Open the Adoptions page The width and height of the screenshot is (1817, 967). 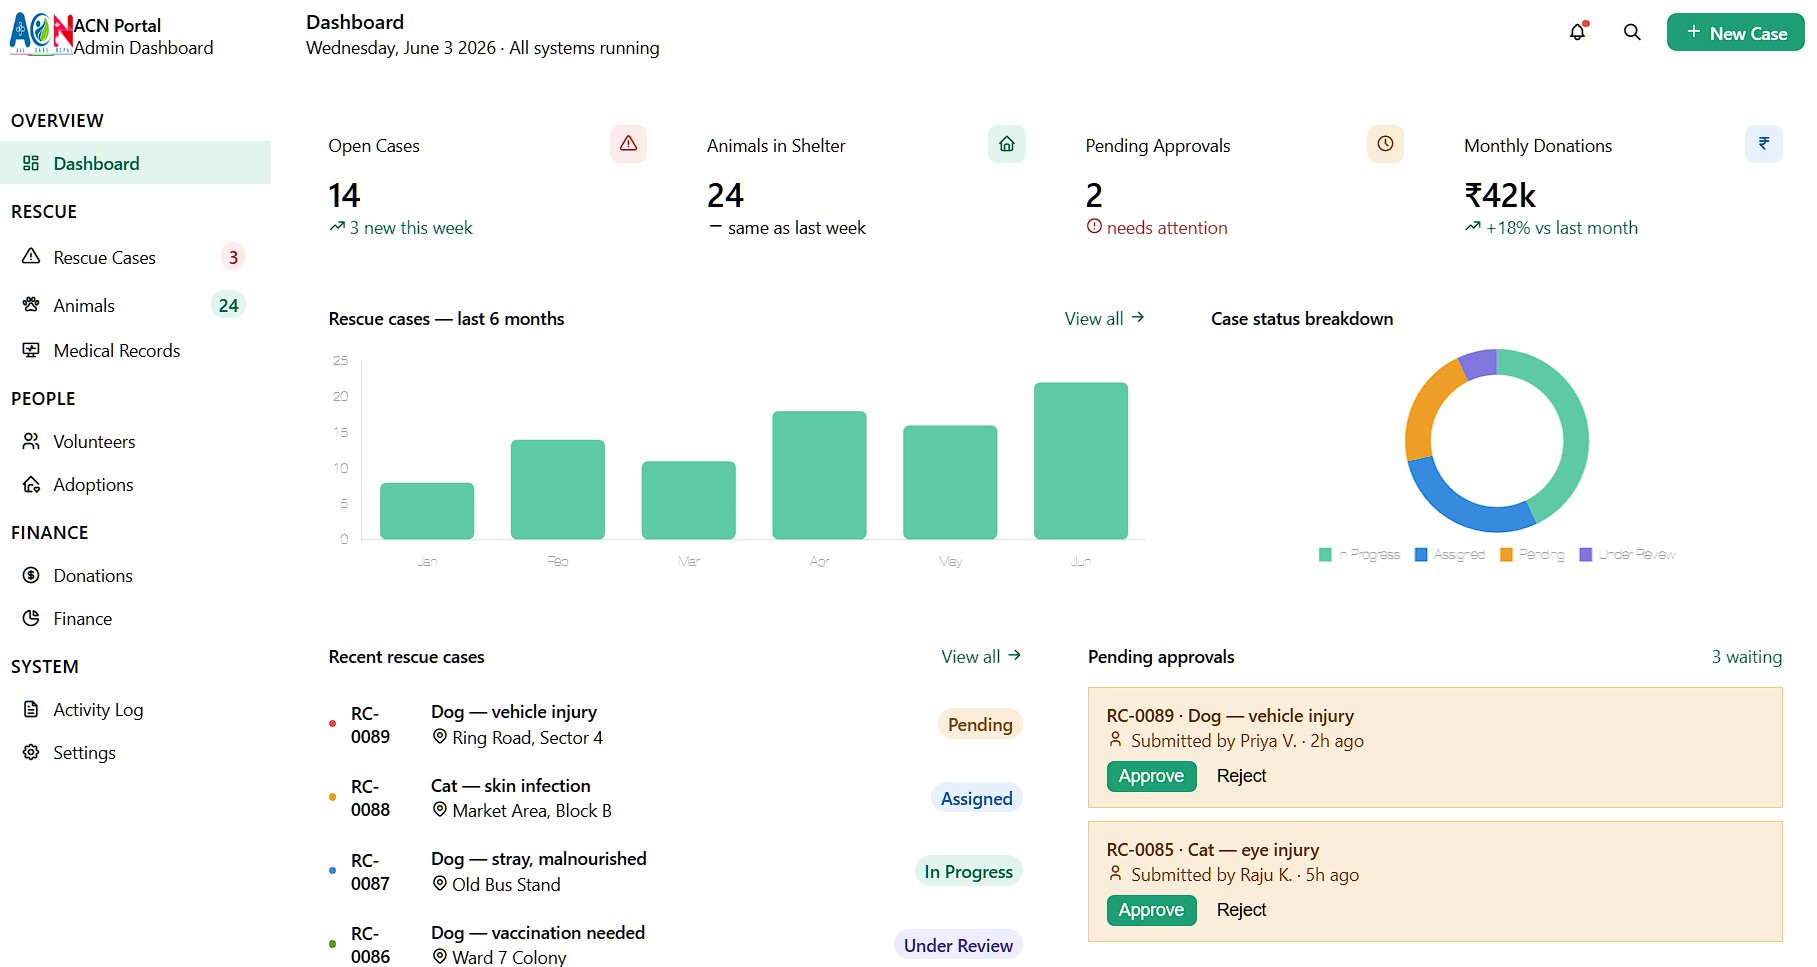pyautogui.click(x=135, y=485)
